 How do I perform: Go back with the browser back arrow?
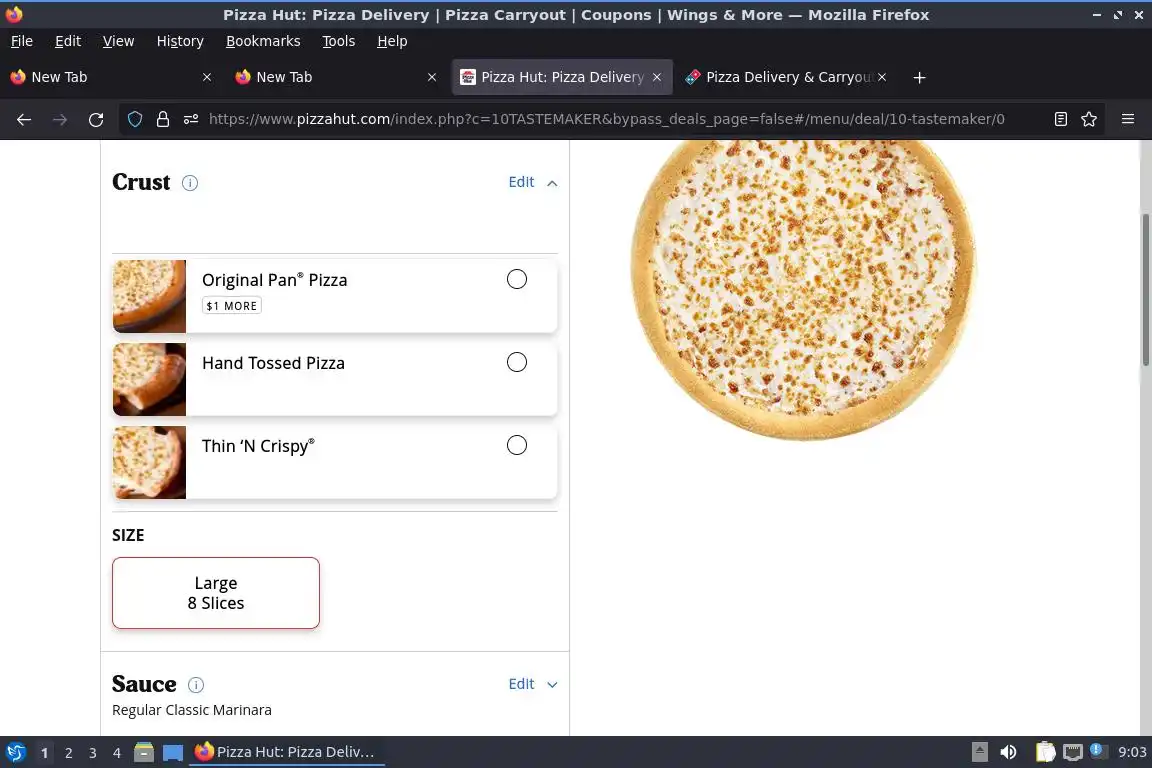tap(24, 119)
